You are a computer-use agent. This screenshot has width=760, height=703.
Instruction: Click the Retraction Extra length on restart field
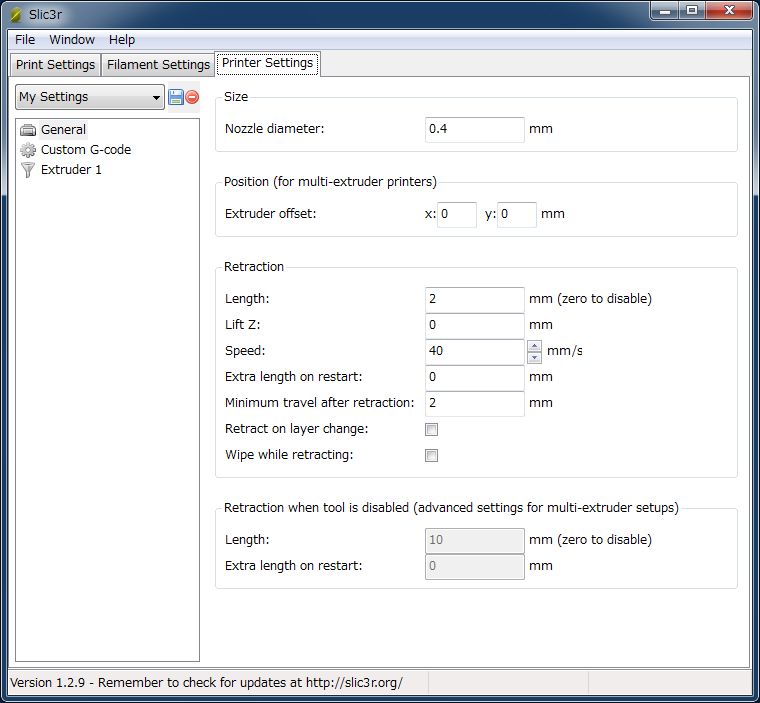[475, 378]
